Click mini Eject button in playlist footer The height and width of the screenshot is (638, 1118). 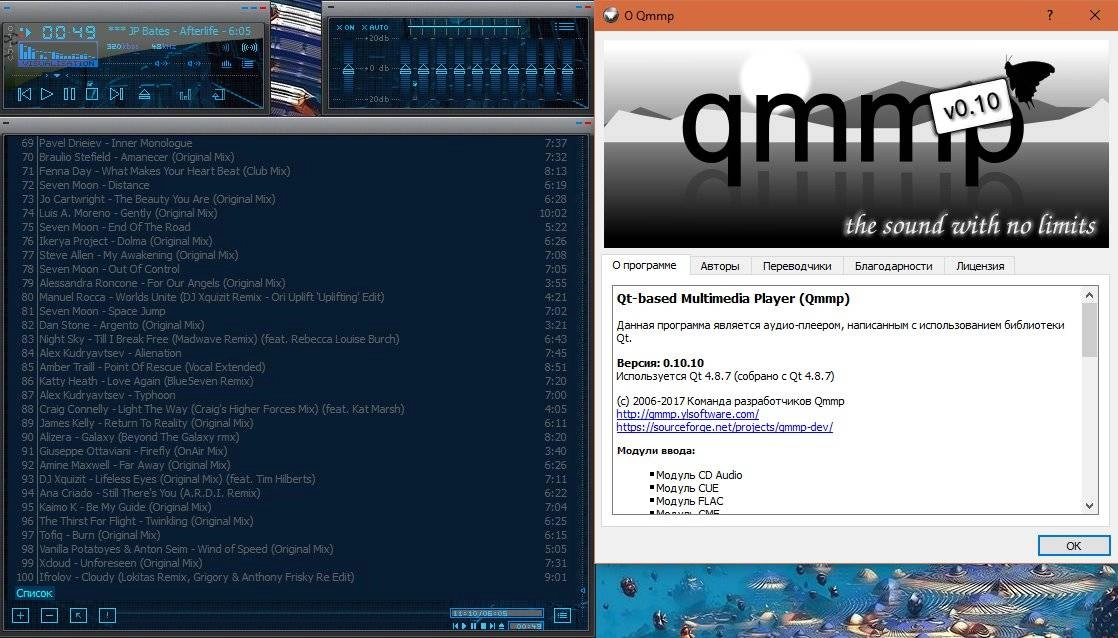pyautogui.click(x=501, y=626)
